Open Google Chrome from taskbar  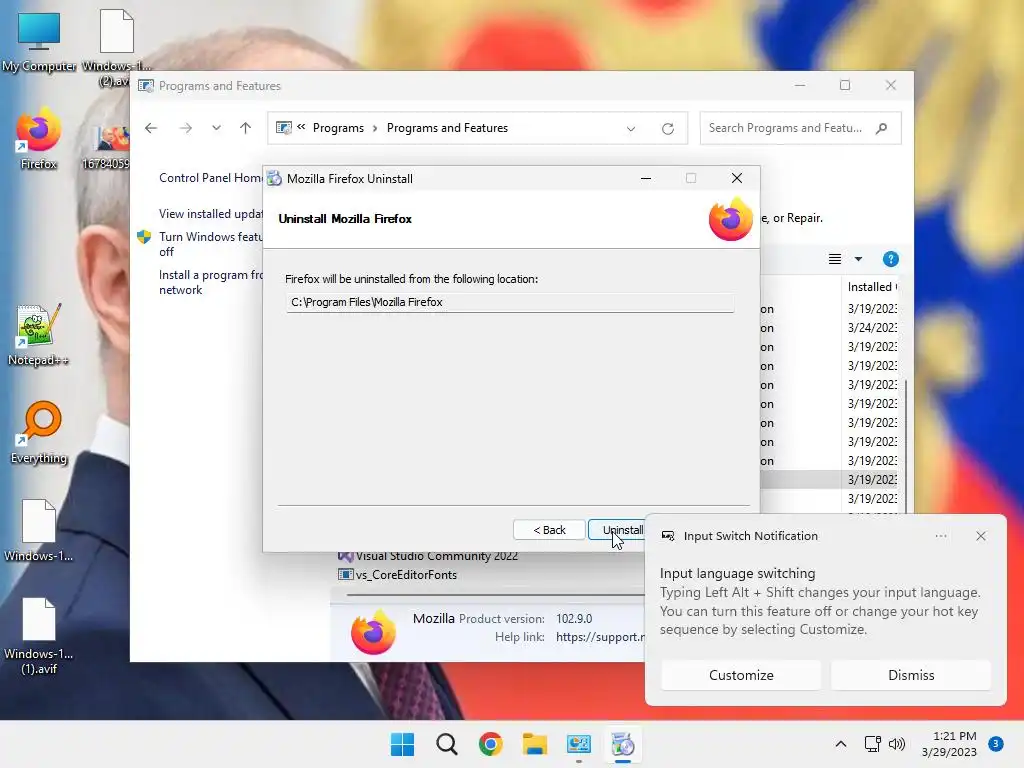coord(490,744)
